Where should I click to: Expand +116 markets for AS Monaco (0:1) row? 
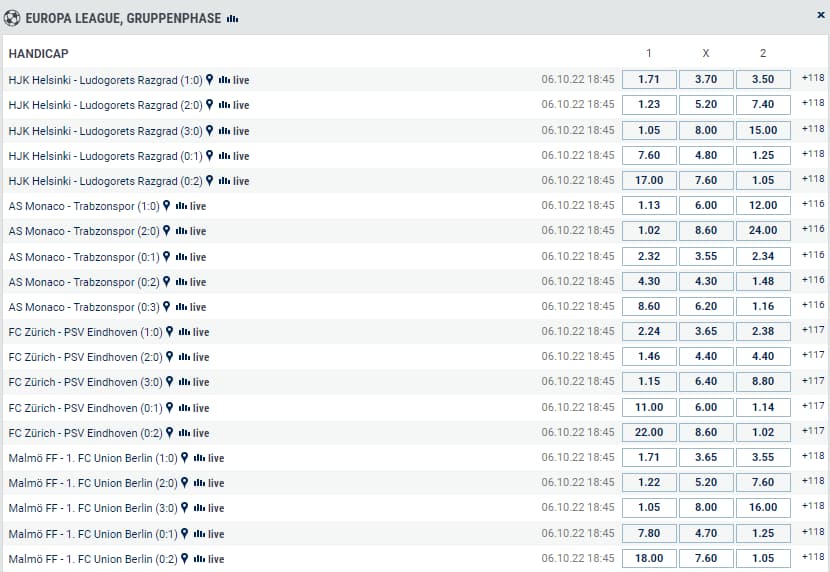tap(813, 256)
